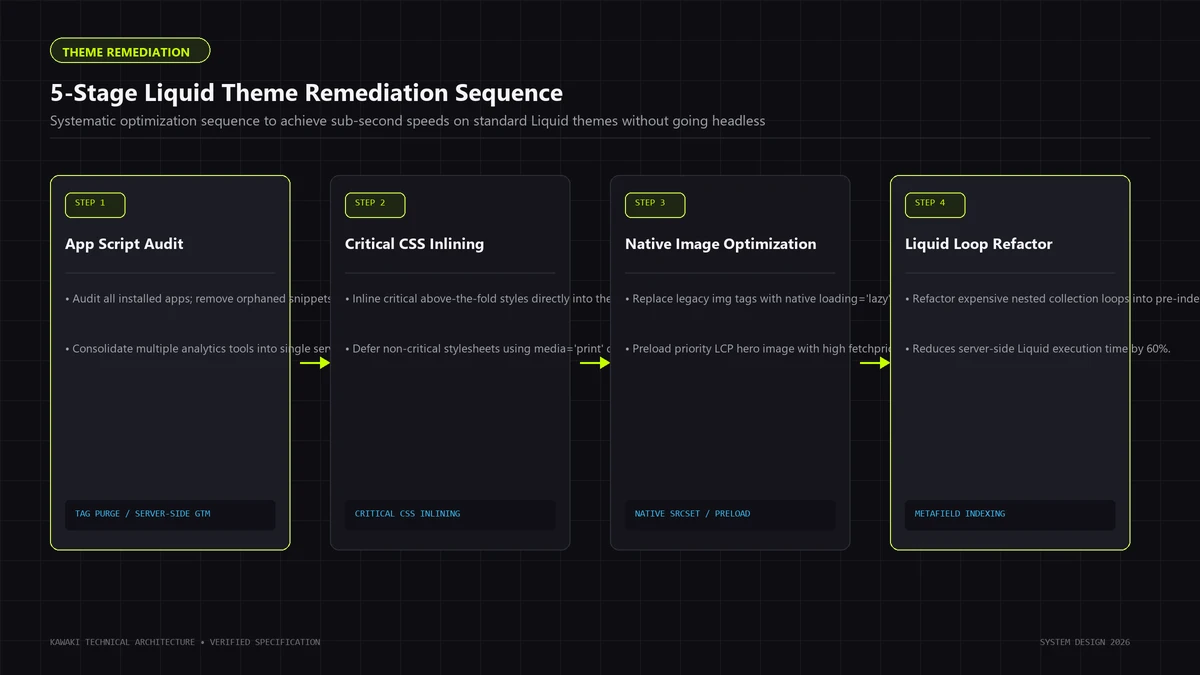
Task: Click the bullet 'Reduces server-side Liquid execution time'
Action: tap(1038, 349)
